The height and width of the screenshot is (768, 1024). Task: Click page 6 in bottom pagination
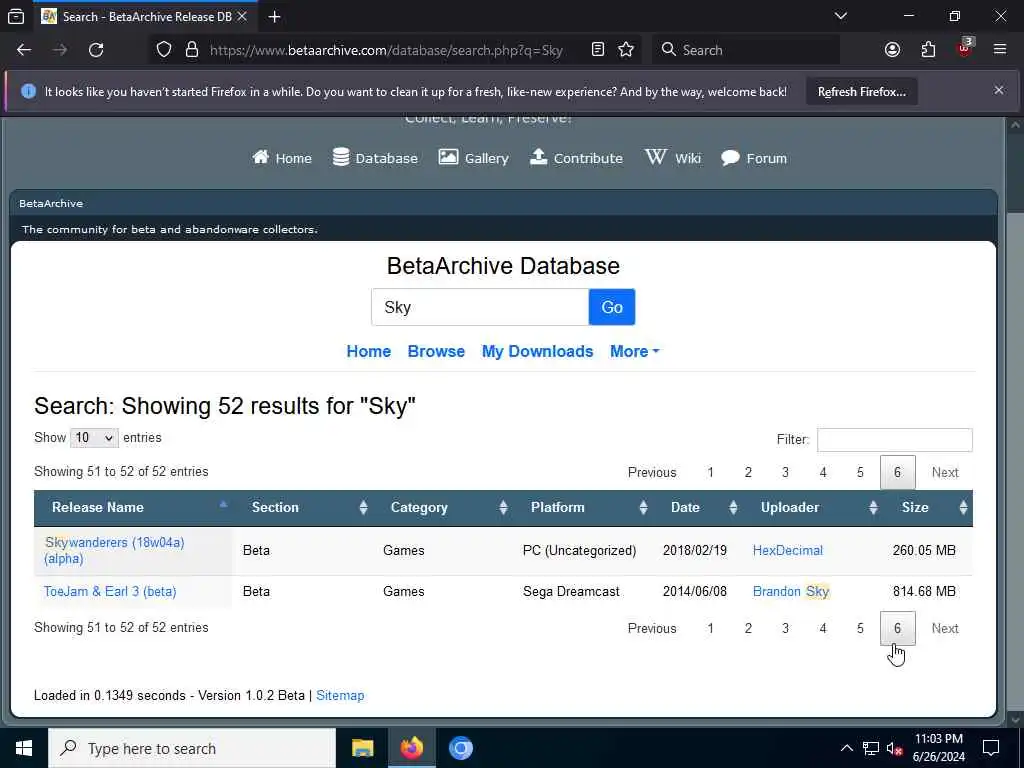(x=897, y=628)
